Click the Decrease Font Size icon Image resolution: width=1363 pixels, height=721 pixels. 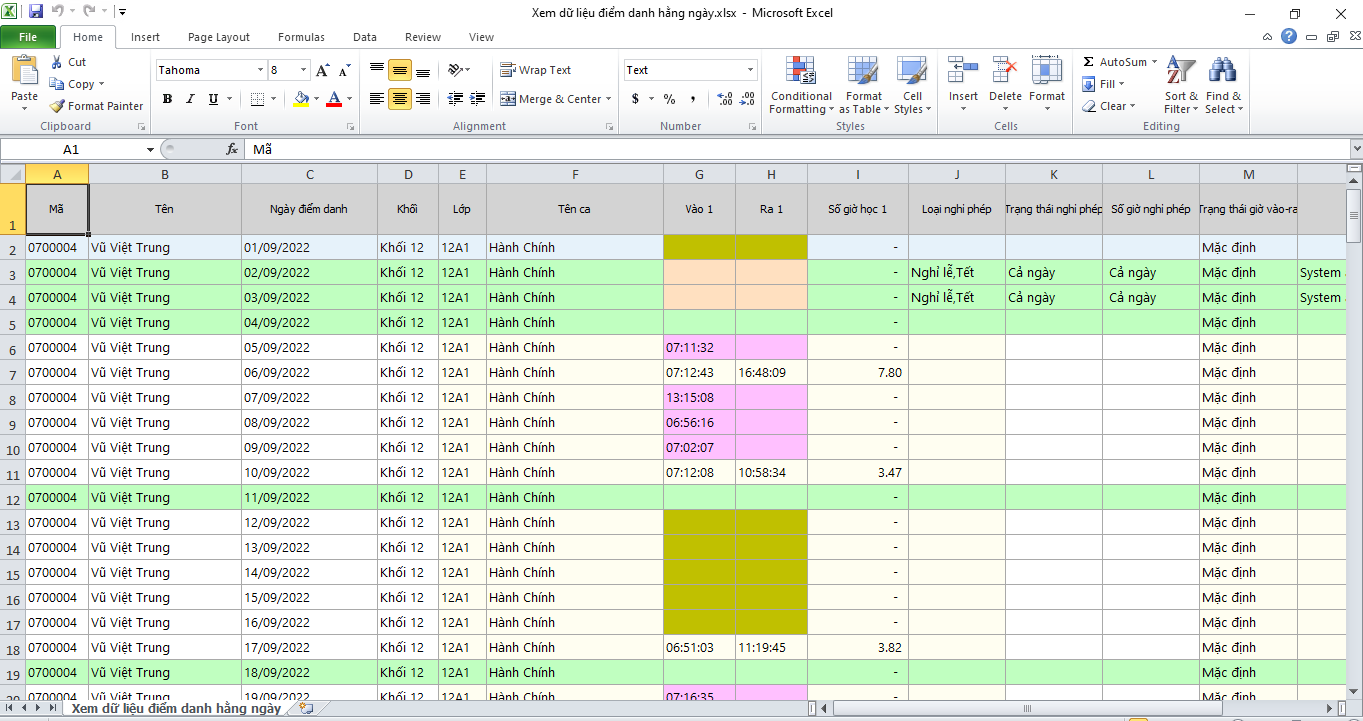tap(344, 70)
